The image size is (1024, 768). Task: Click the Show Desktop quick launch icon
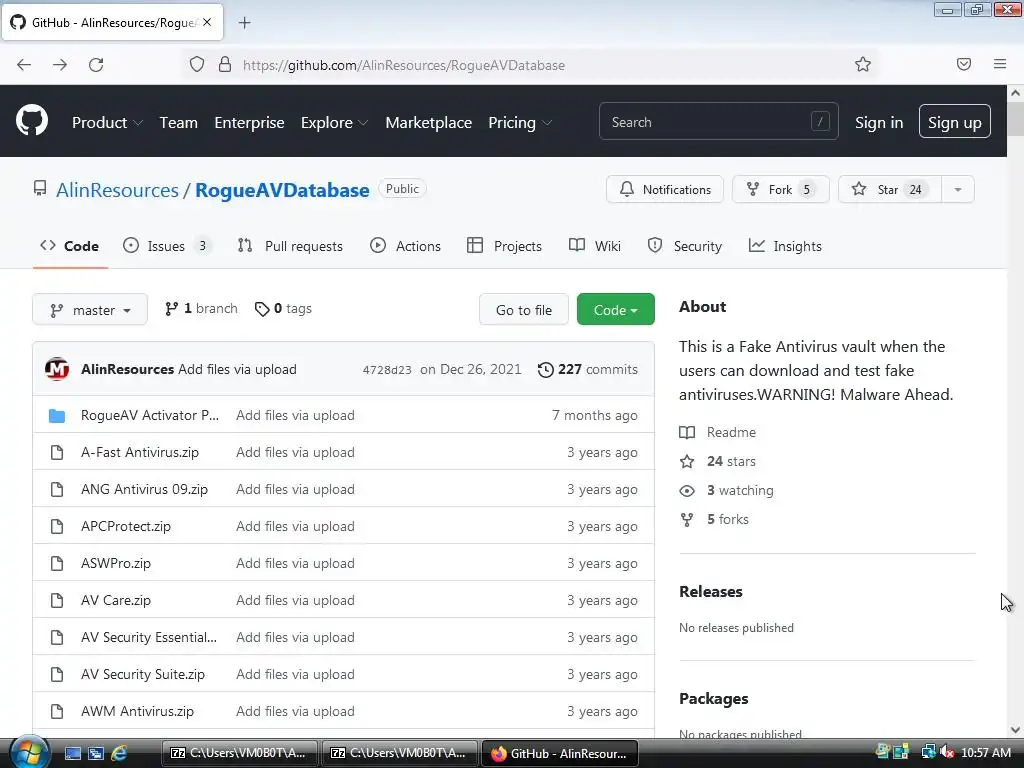tap(73, 753)
